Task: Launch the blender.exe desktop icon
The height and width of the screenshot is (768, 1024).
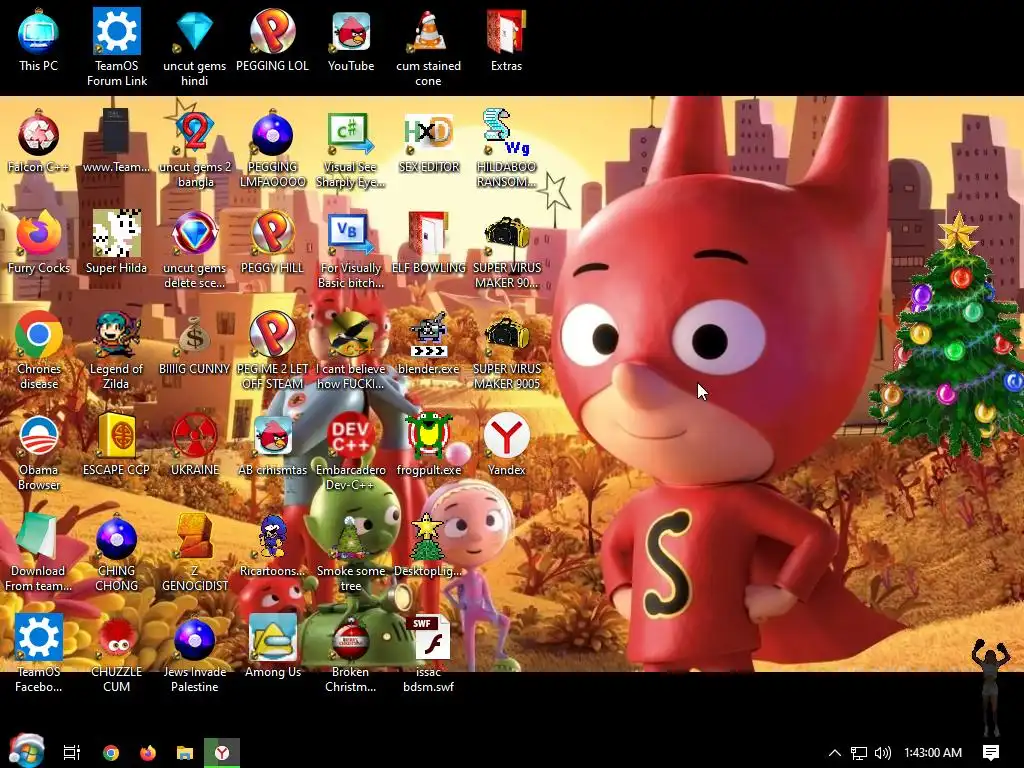Action: (428, 344)
